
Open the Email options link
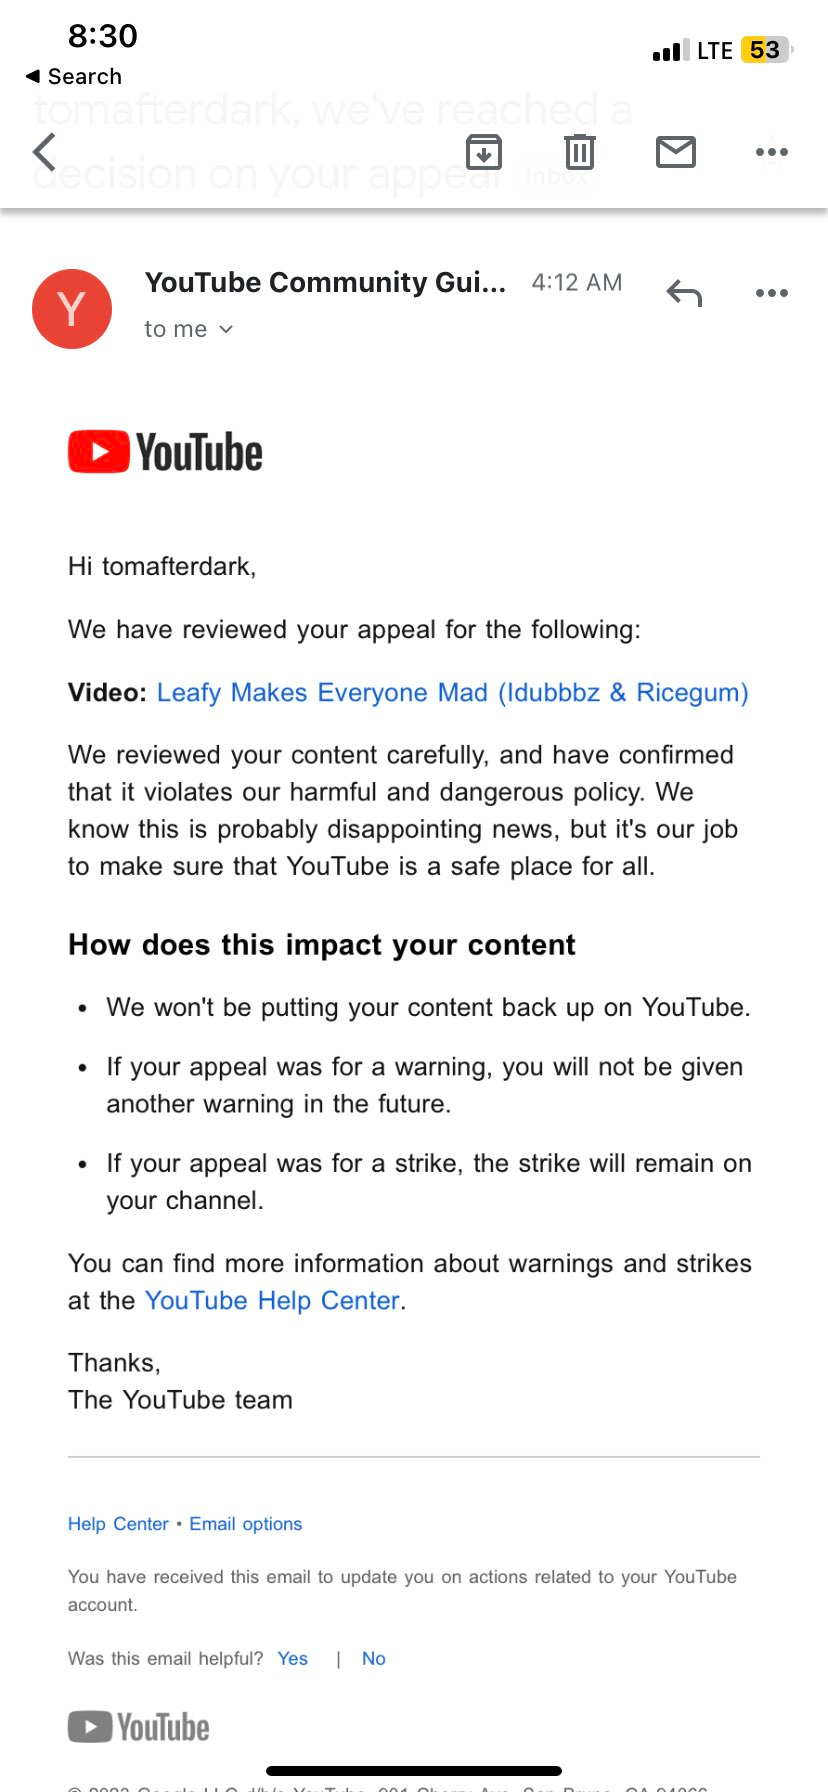pos(246,1524)
